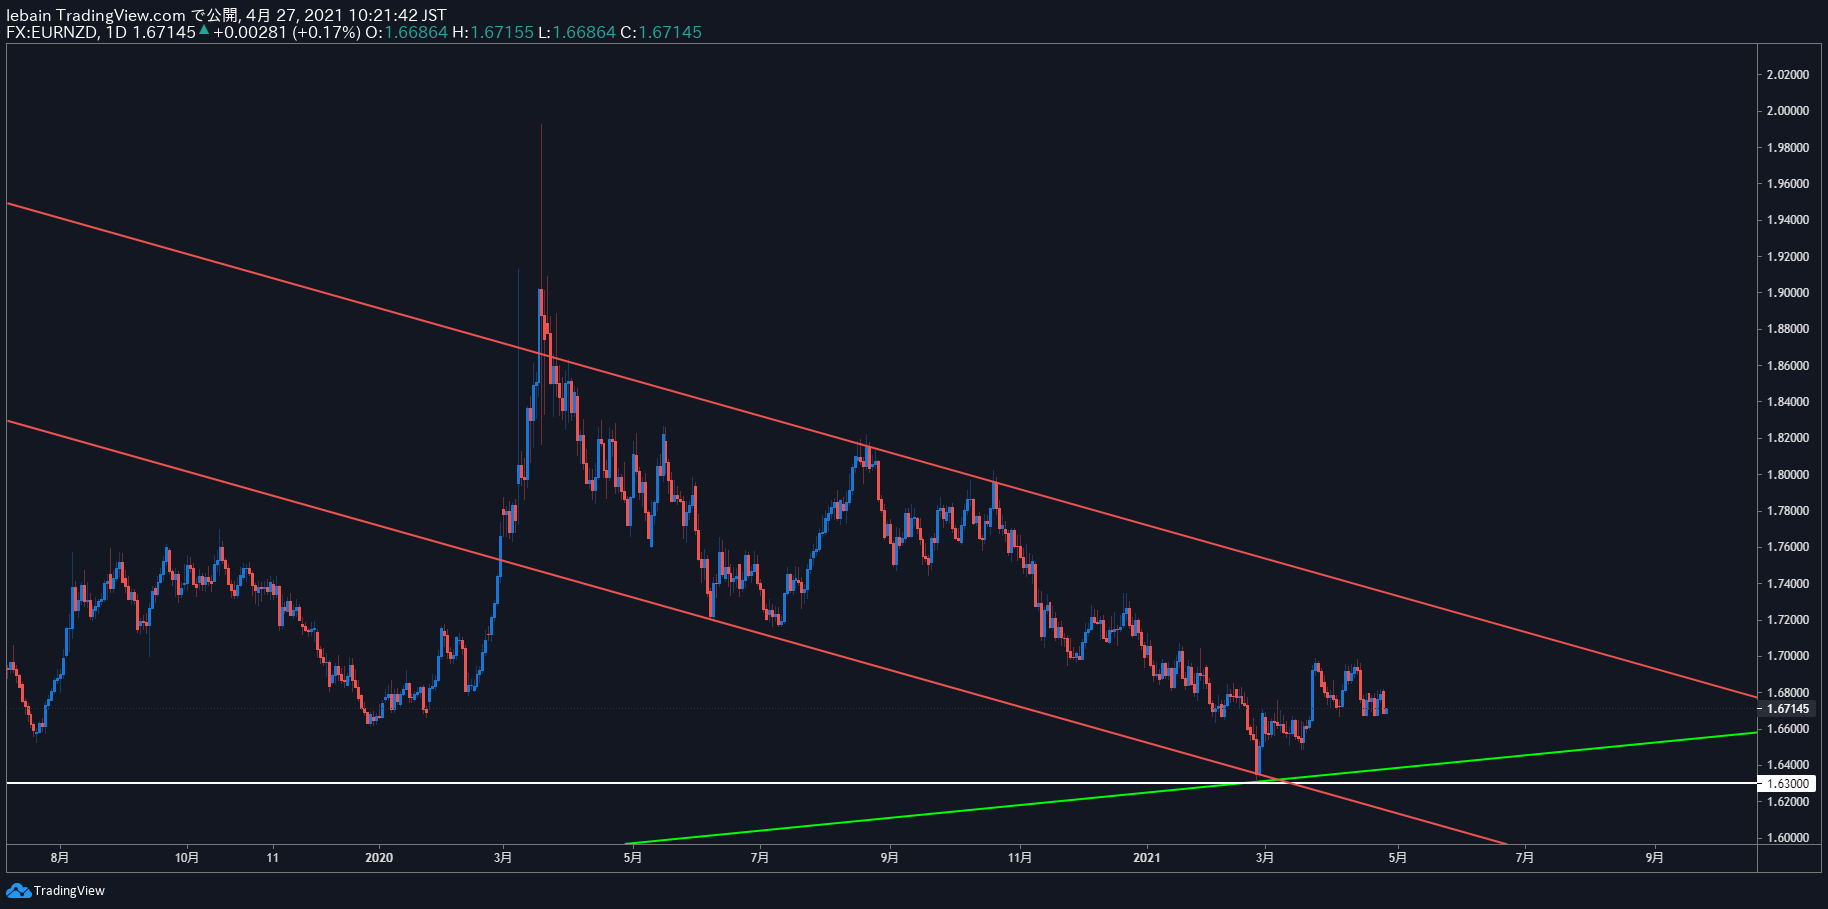1828x909 pixels.
Task: Click the 1.74000 price axis label
Action: (x=1787, y=584)
